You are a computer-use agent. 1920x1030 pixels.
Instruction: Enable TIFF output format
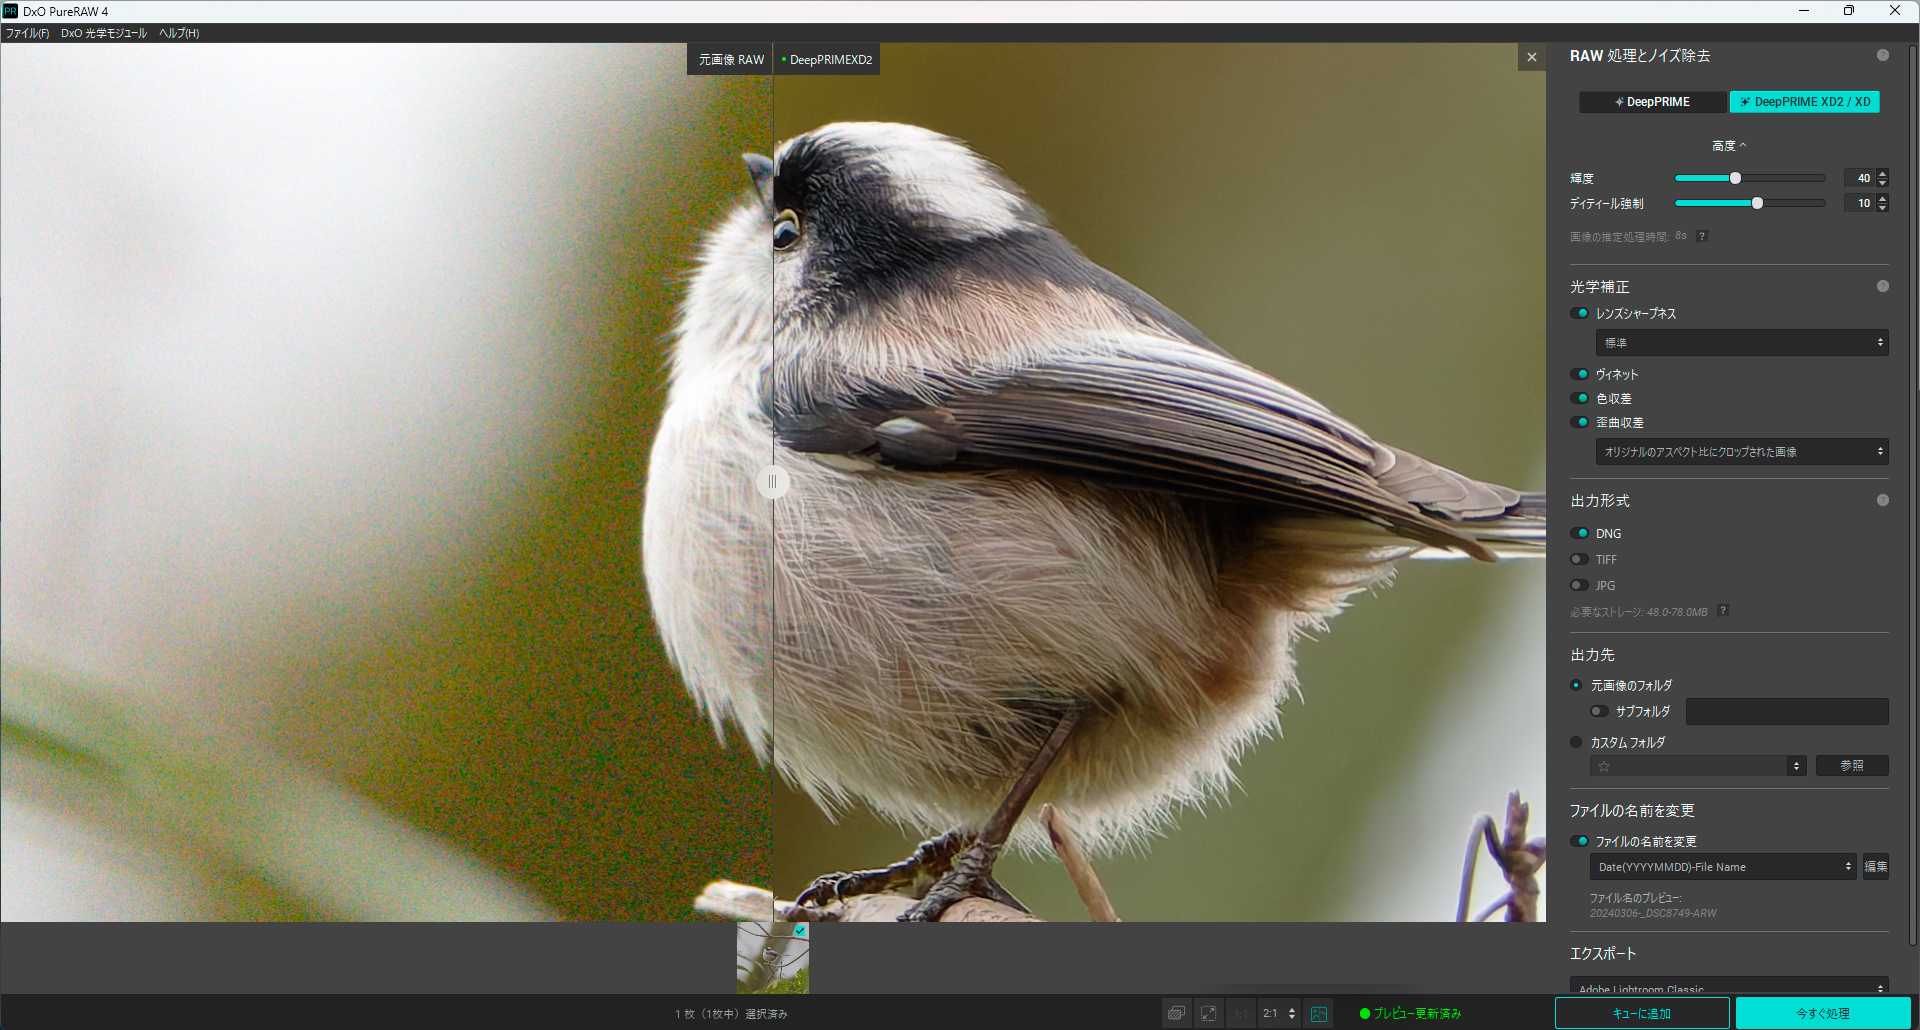point(1580,560)
